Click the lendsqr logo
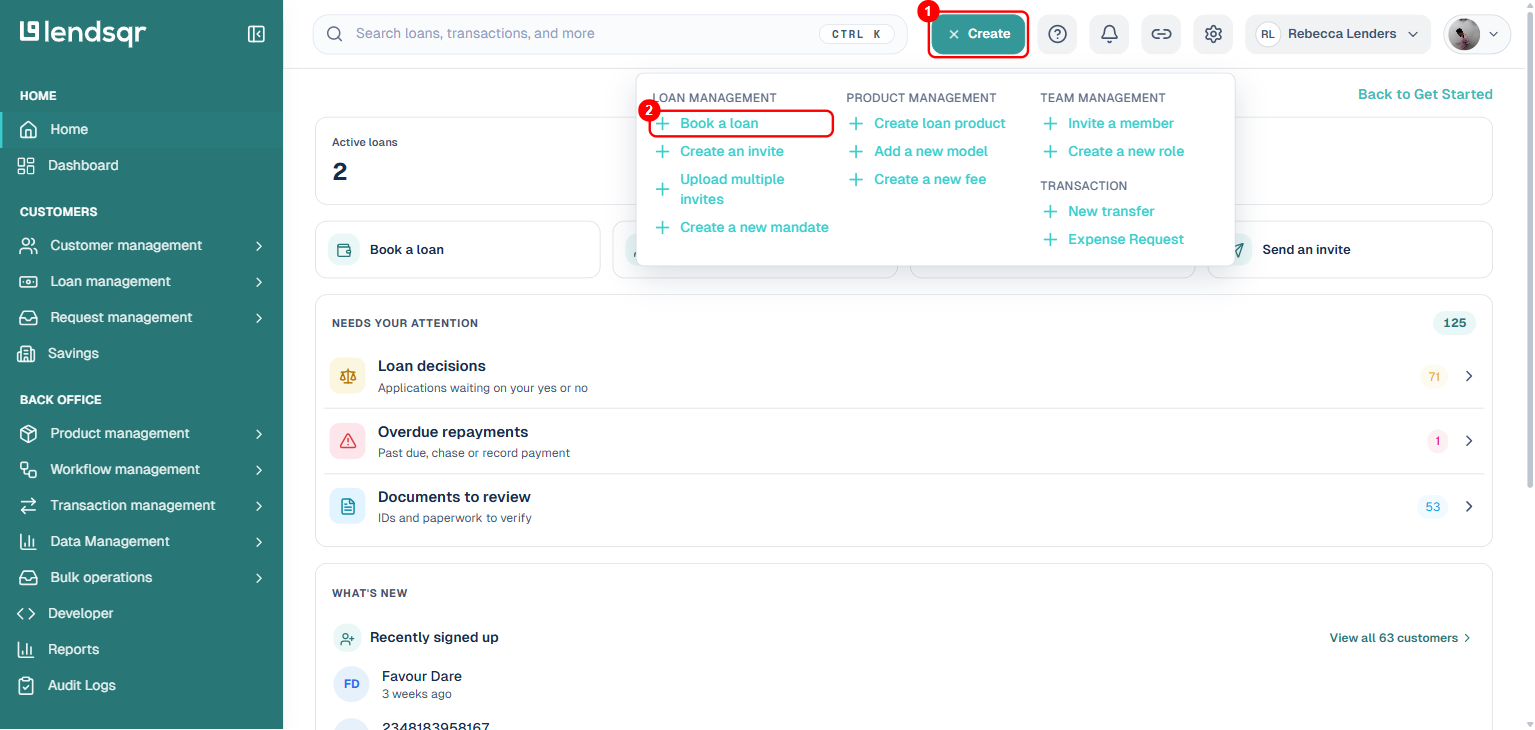 (83, 33)
